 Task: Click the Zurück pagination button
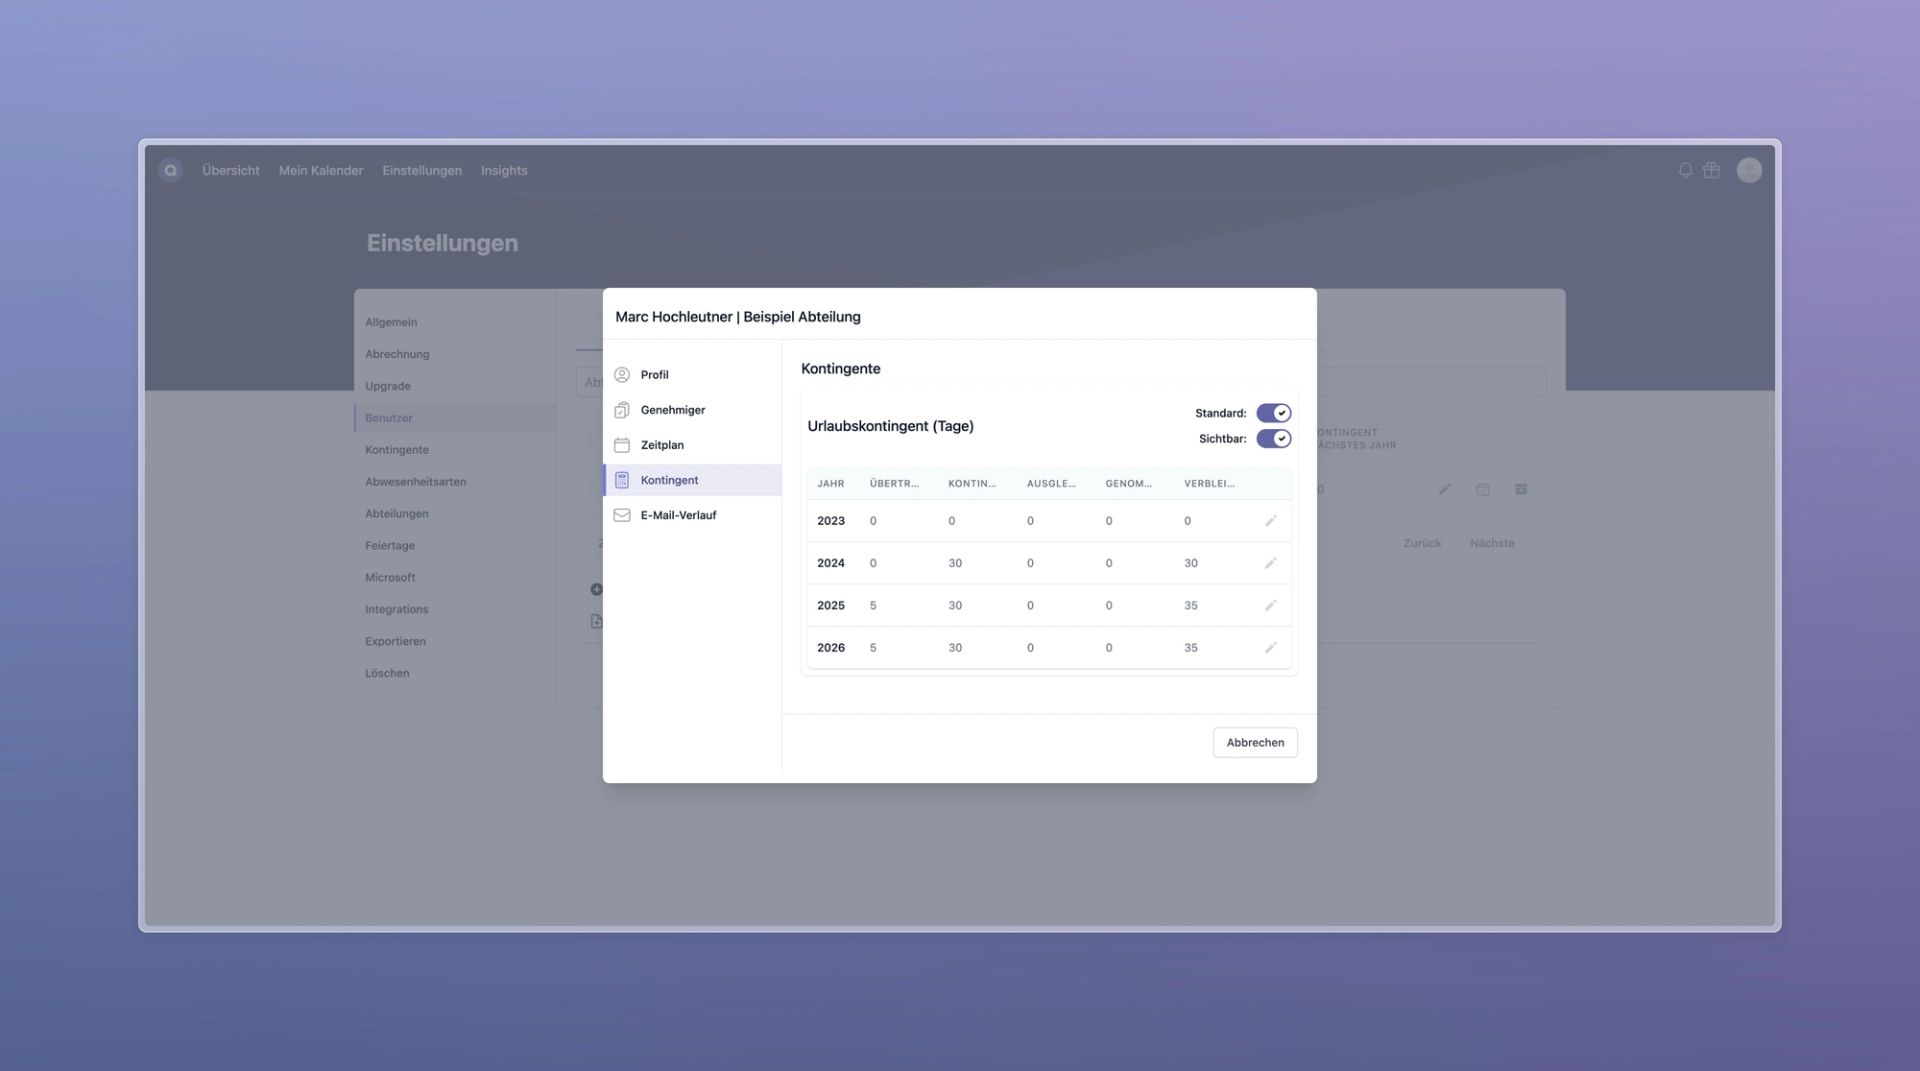coord(1422,543)
